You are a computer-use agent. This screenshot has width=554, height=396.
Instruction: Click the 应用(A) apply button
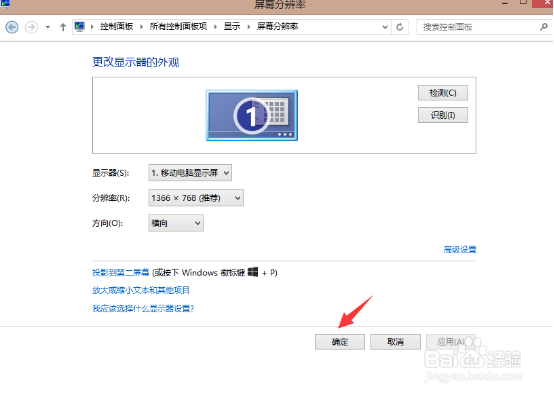[451, 342]
